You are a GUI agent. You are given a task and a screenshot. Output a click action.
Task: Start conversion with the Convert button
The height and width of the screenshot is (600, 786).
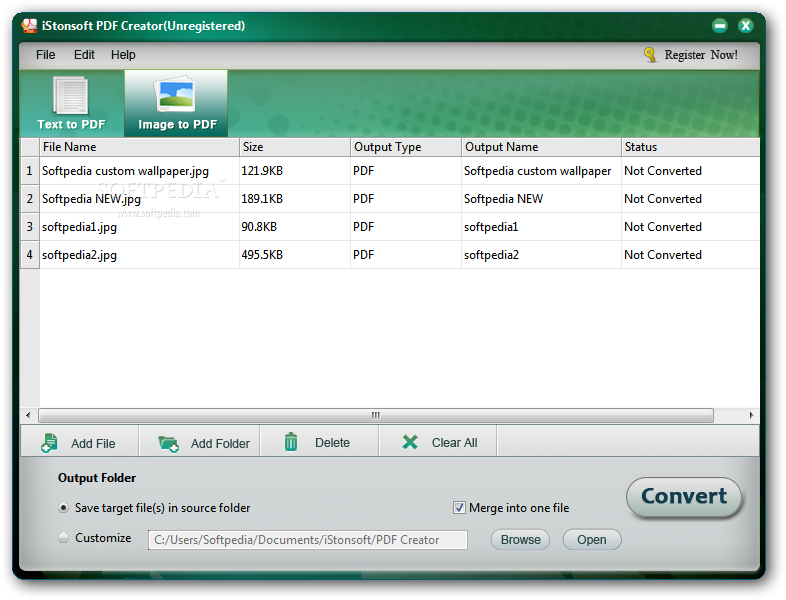pos(684,497)
